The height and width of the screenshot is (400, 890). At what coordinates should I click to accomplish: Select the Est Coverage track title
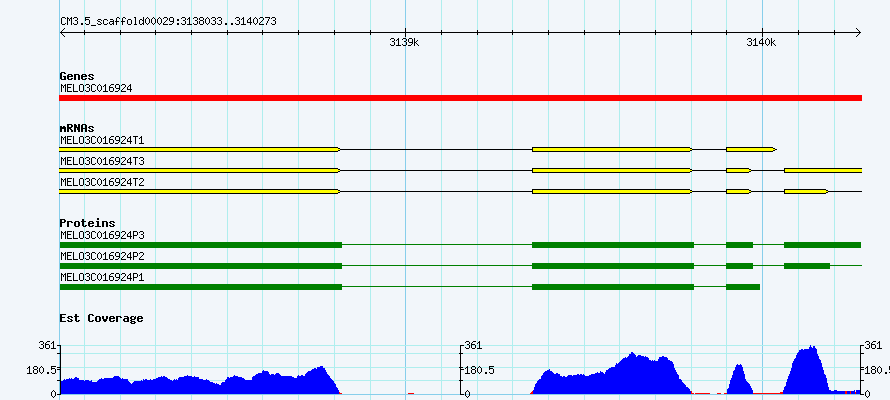click(x=101, y=318)
